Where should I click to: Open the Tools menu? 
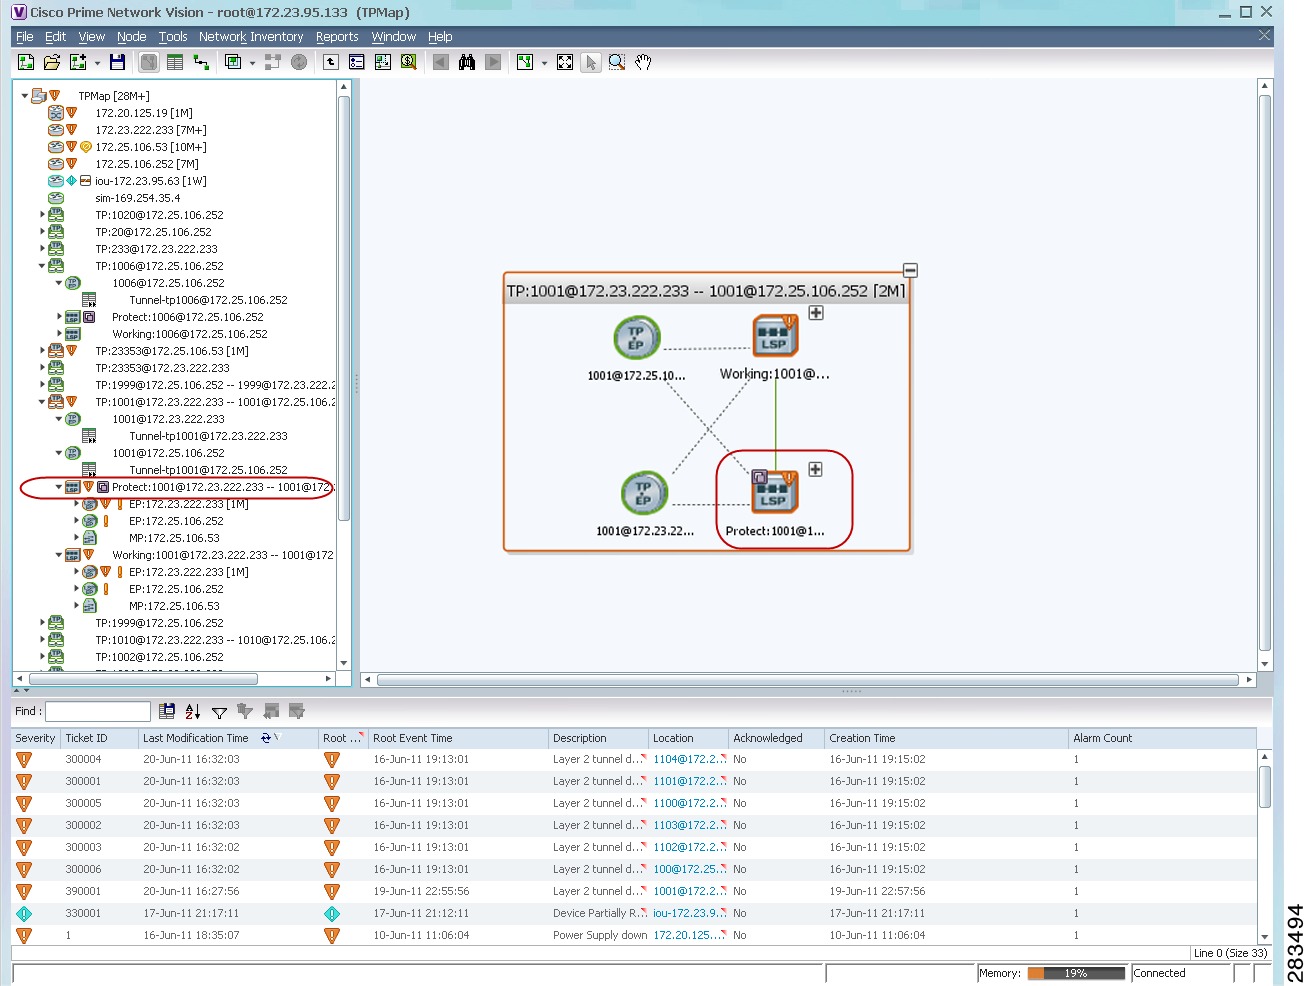173,36
